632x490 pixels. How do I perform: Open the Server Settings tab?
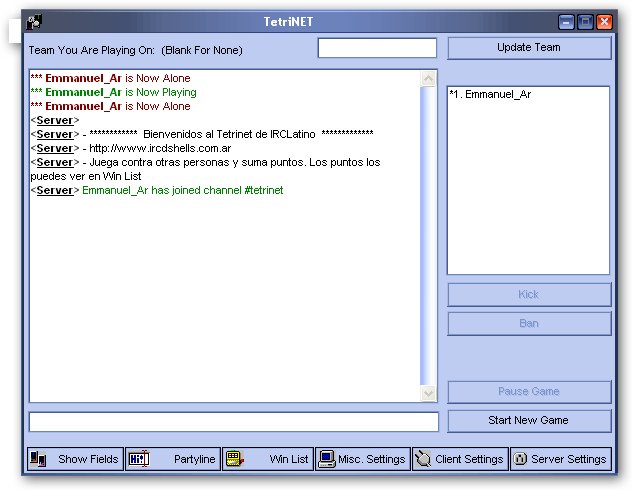[x=561, y=459]
